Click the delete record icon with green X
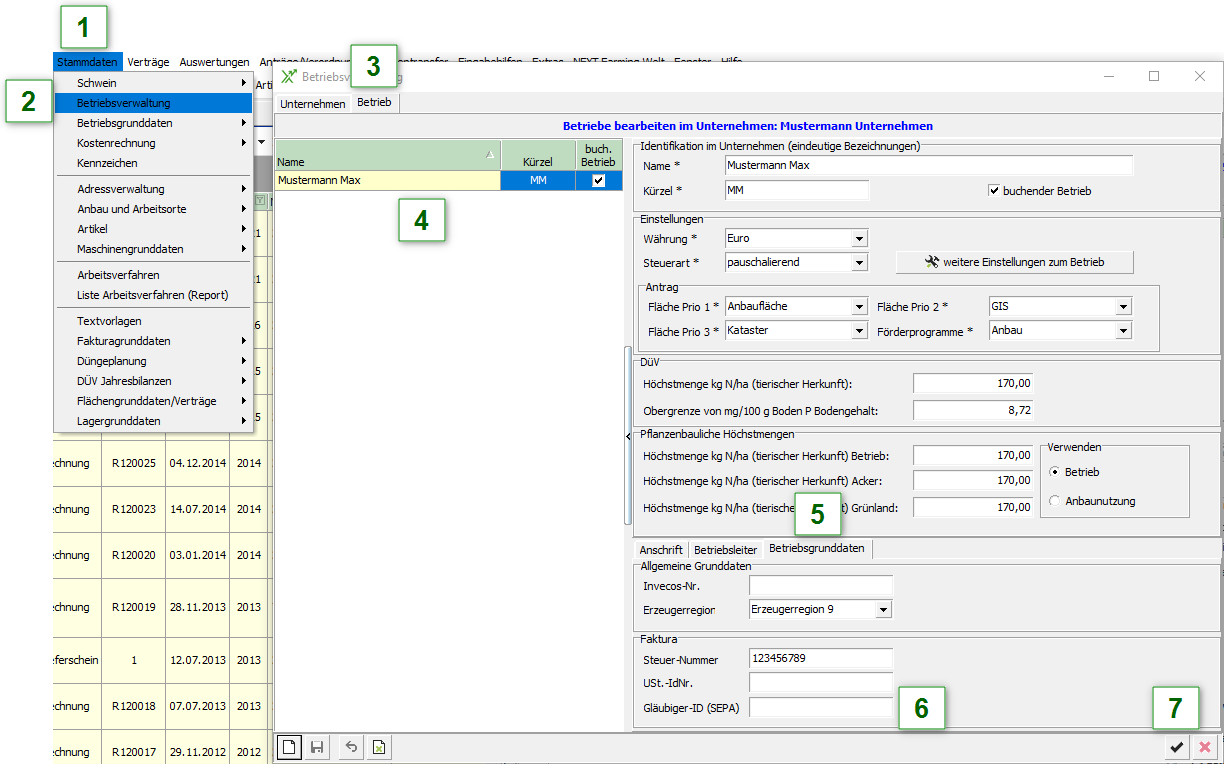Image resolution: width=1224 pixels, height=764 pixels. pyautogui.click(x=379, y=747)
